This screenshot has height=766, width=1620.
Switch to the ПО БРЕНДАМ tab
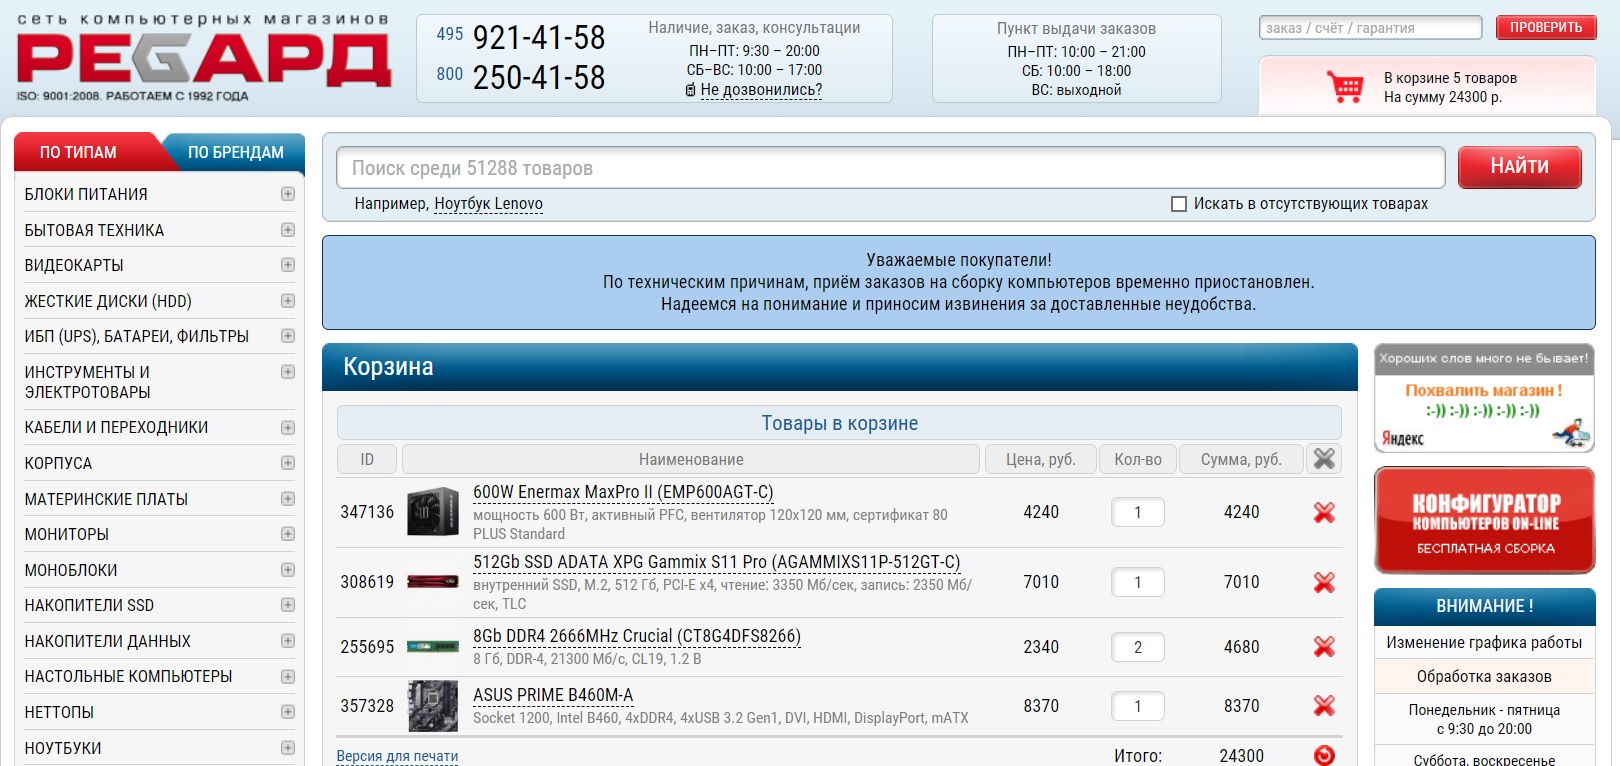click(x=236, y=152)
